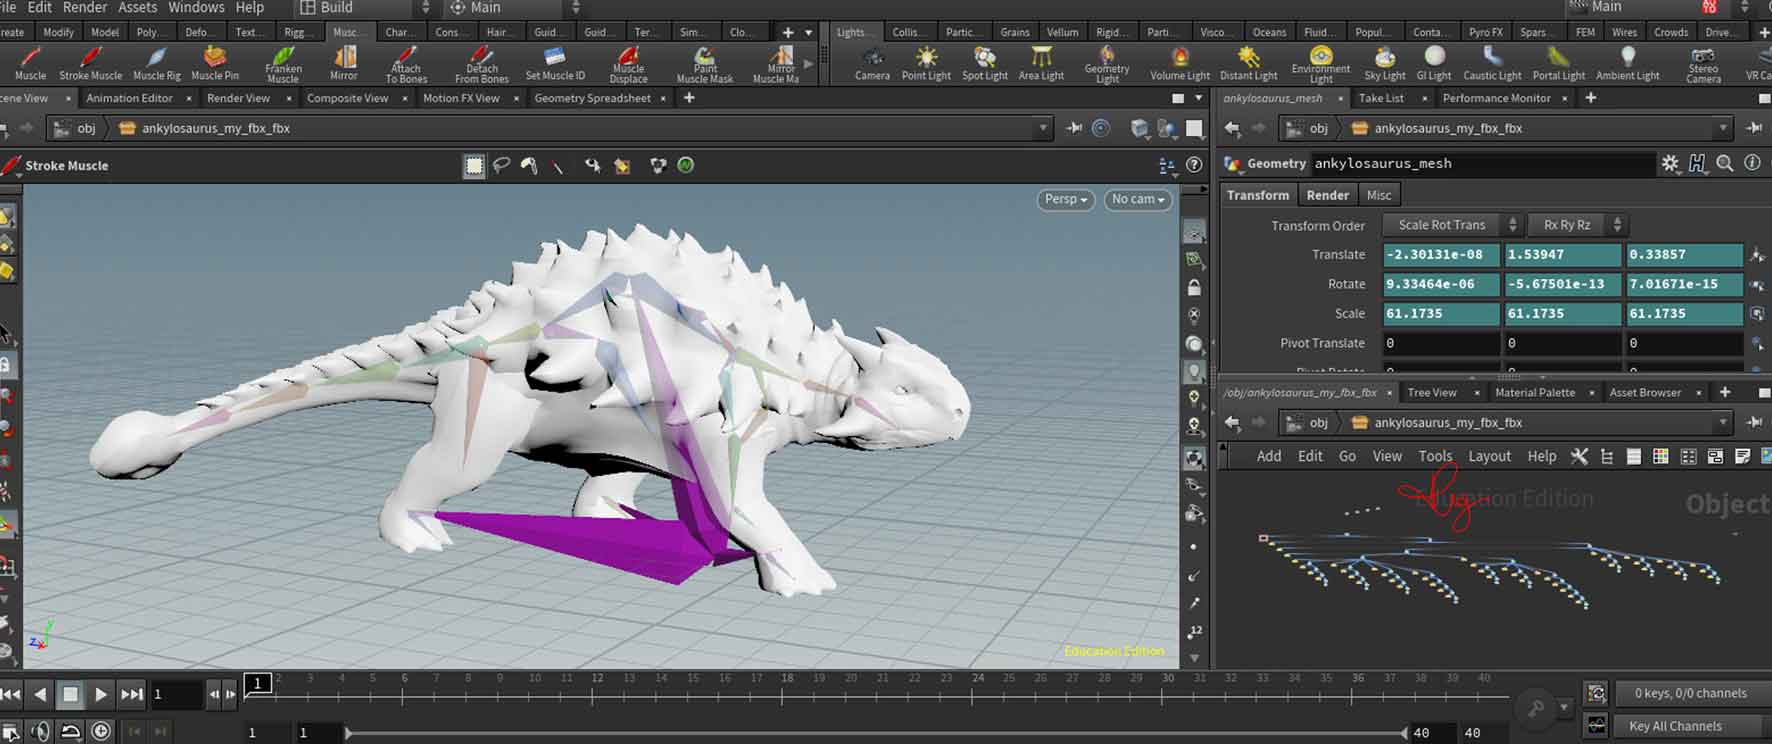Add an Environment Light
The height and width of the screenshot is (744, 1772).
coord(1321,64)
